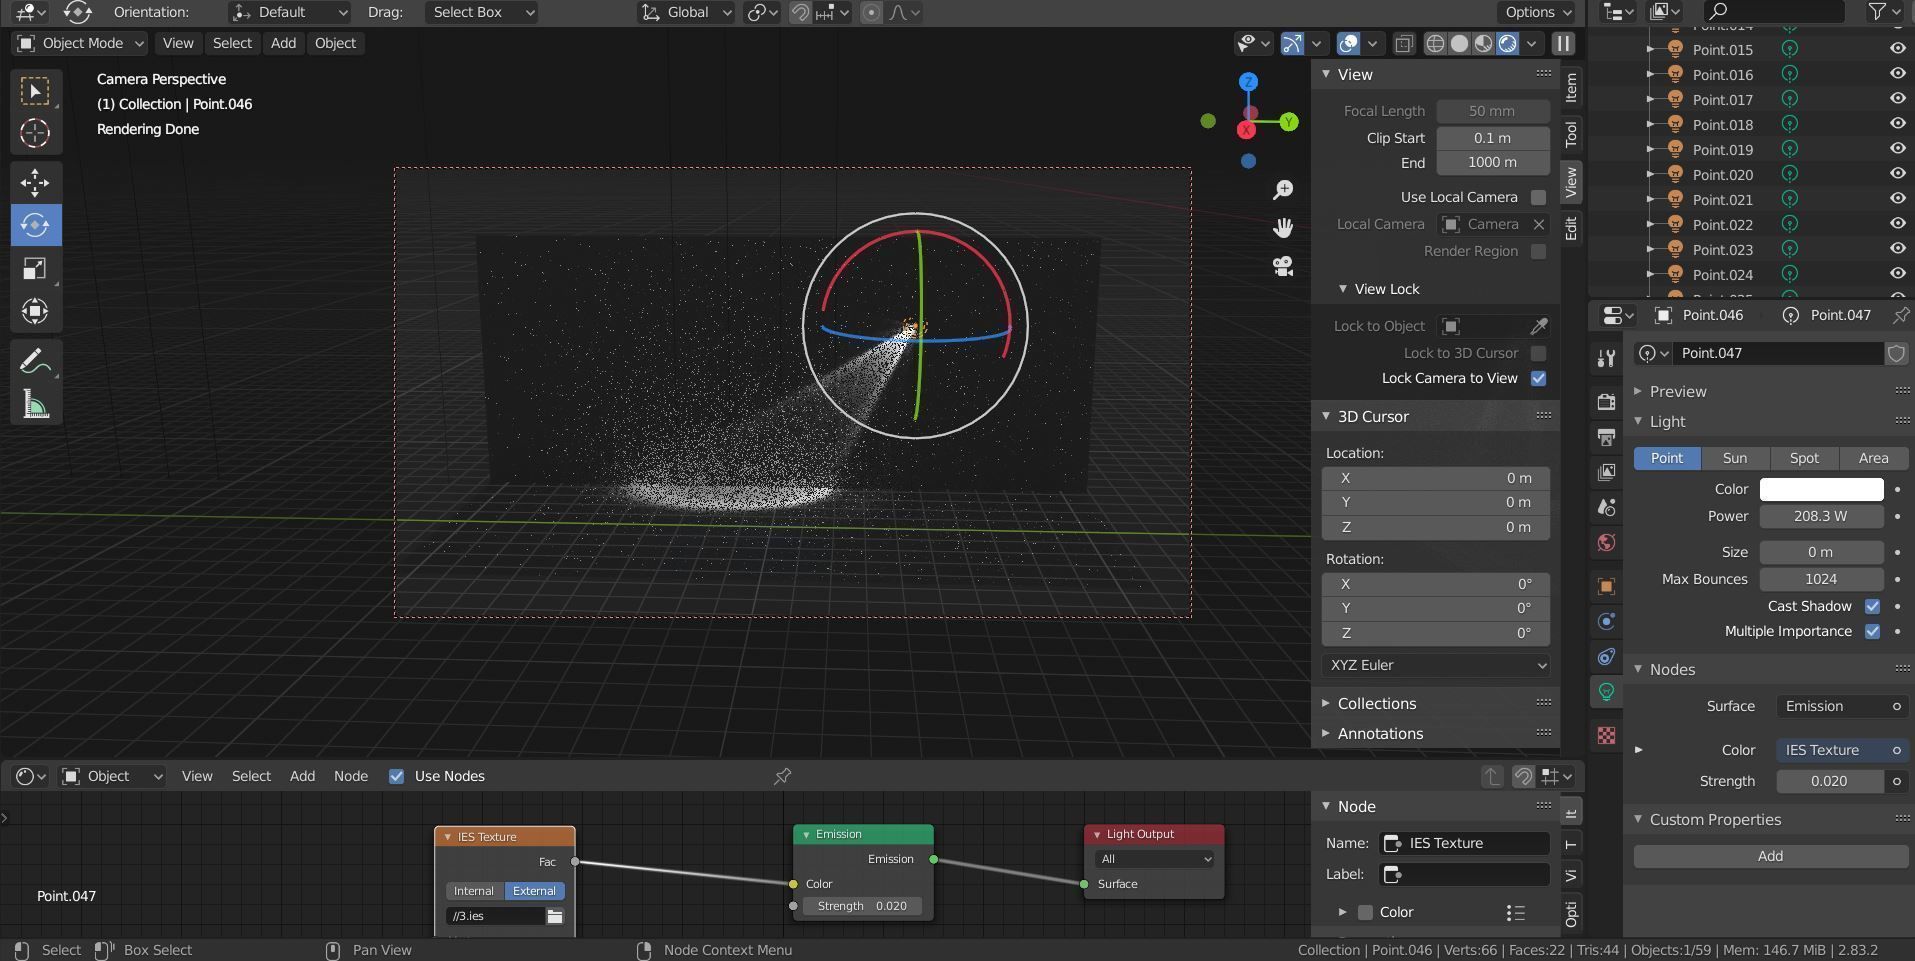Switch to solid viewport shading
Viewport: 1915px width, 961px height.
point(1459,43)
